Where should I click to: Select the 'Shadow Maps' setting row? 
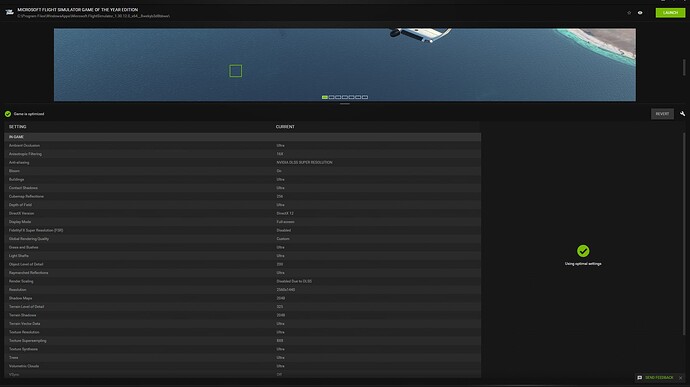[242, 298]
